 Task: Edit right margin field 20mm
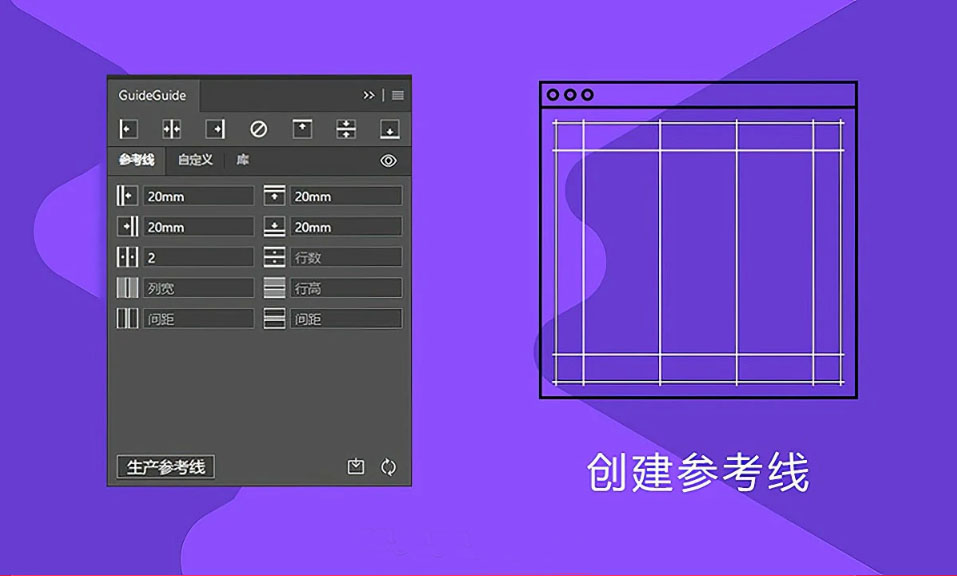coord(198,226)
